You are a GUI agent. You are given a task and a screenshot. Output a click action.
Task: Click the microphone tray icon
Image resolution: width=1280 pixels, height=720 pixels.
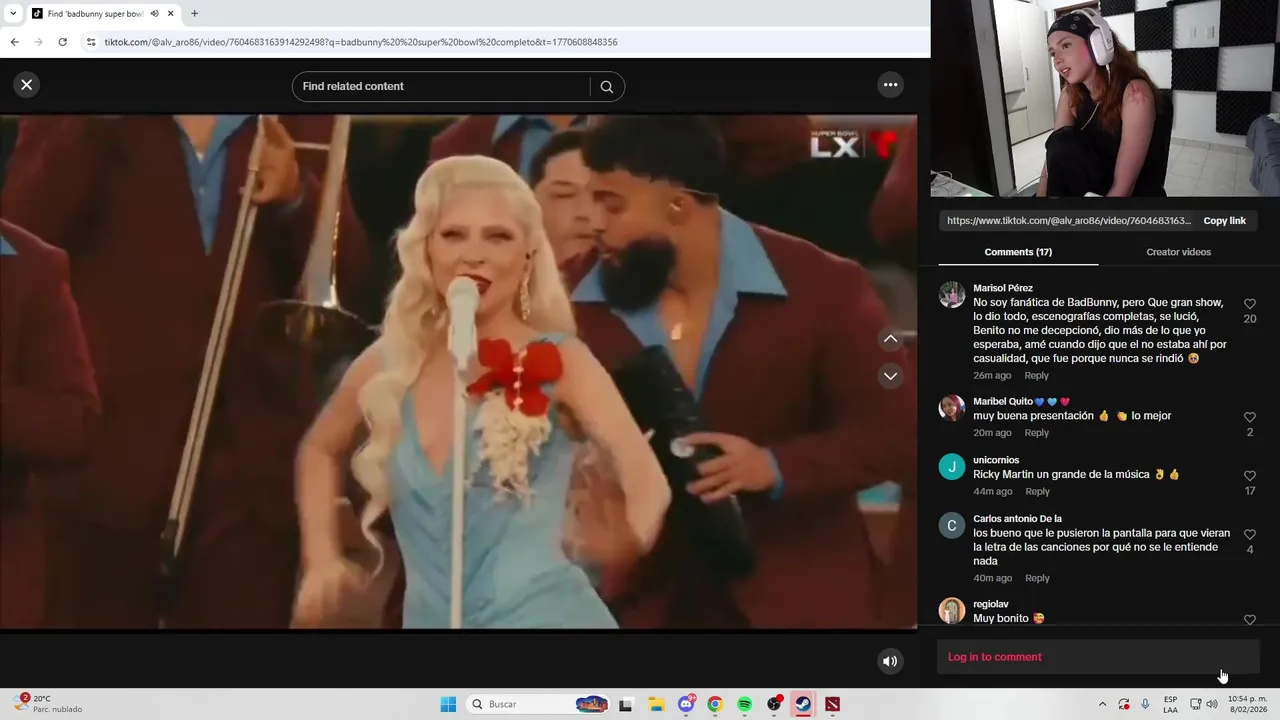tap(1145, 704)
